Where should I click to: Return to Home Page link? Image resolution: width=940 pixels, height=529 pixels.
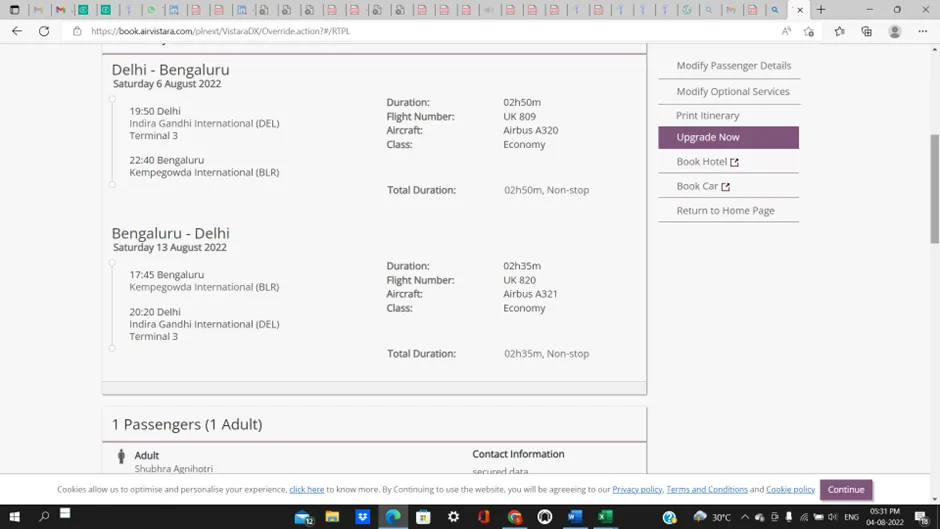click(x=725, y=211)
